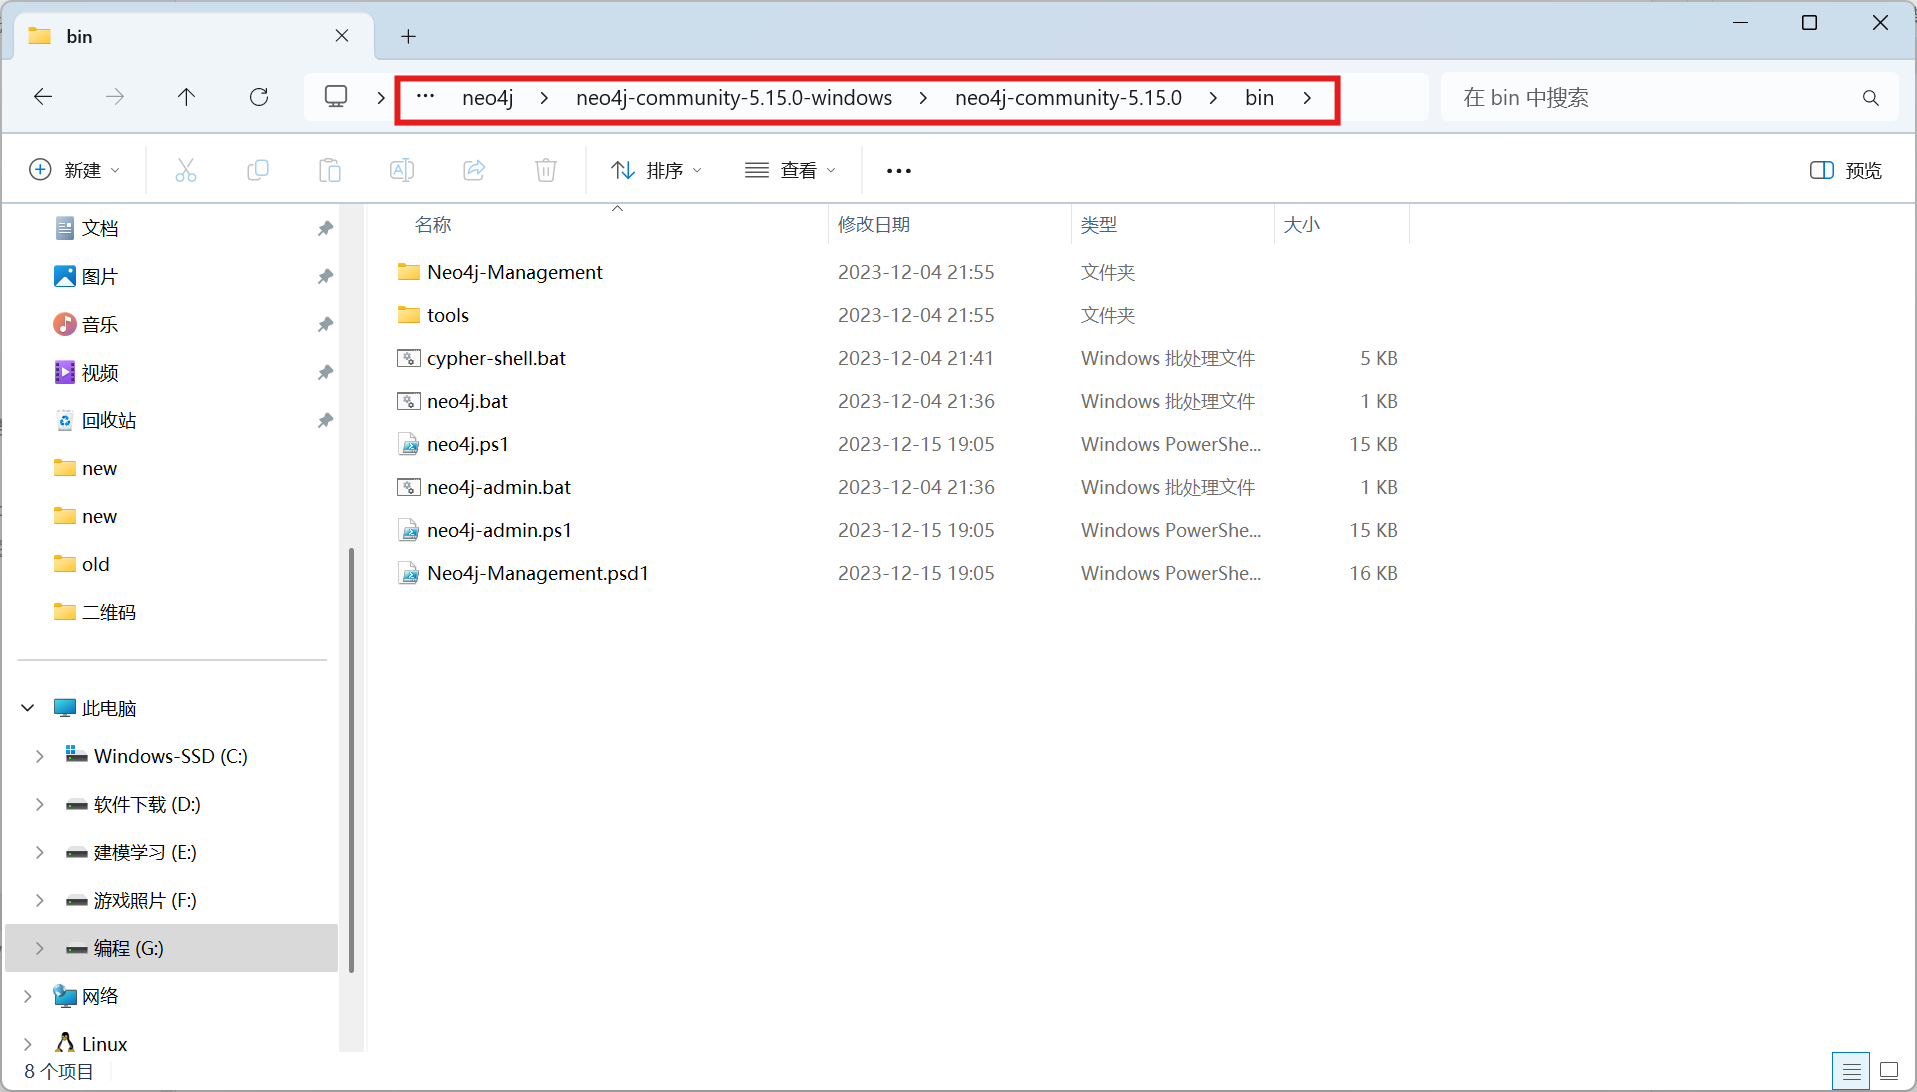Open the See more options ellipsis menu
1917x1092 pixels.
(x=899, y=171)
